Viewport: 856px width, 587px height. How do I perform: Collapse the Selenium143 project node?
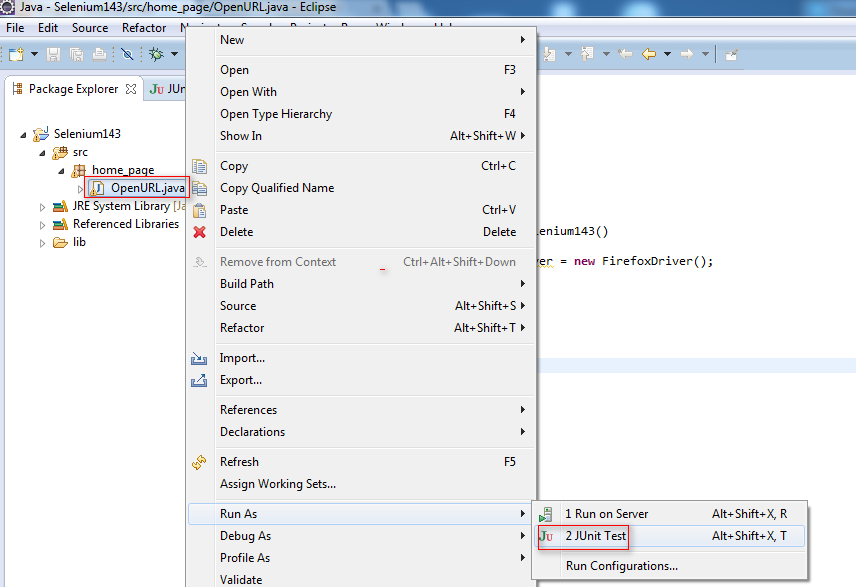23,134
